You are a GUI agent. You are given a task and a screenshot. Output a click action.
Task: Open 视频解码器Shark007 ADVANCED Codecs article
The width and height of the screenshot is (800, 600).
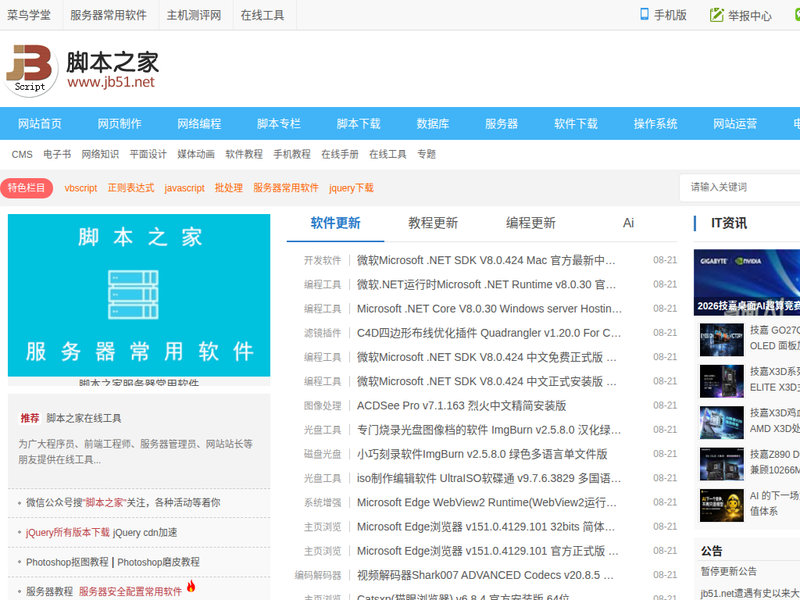(x=485, y=576)
